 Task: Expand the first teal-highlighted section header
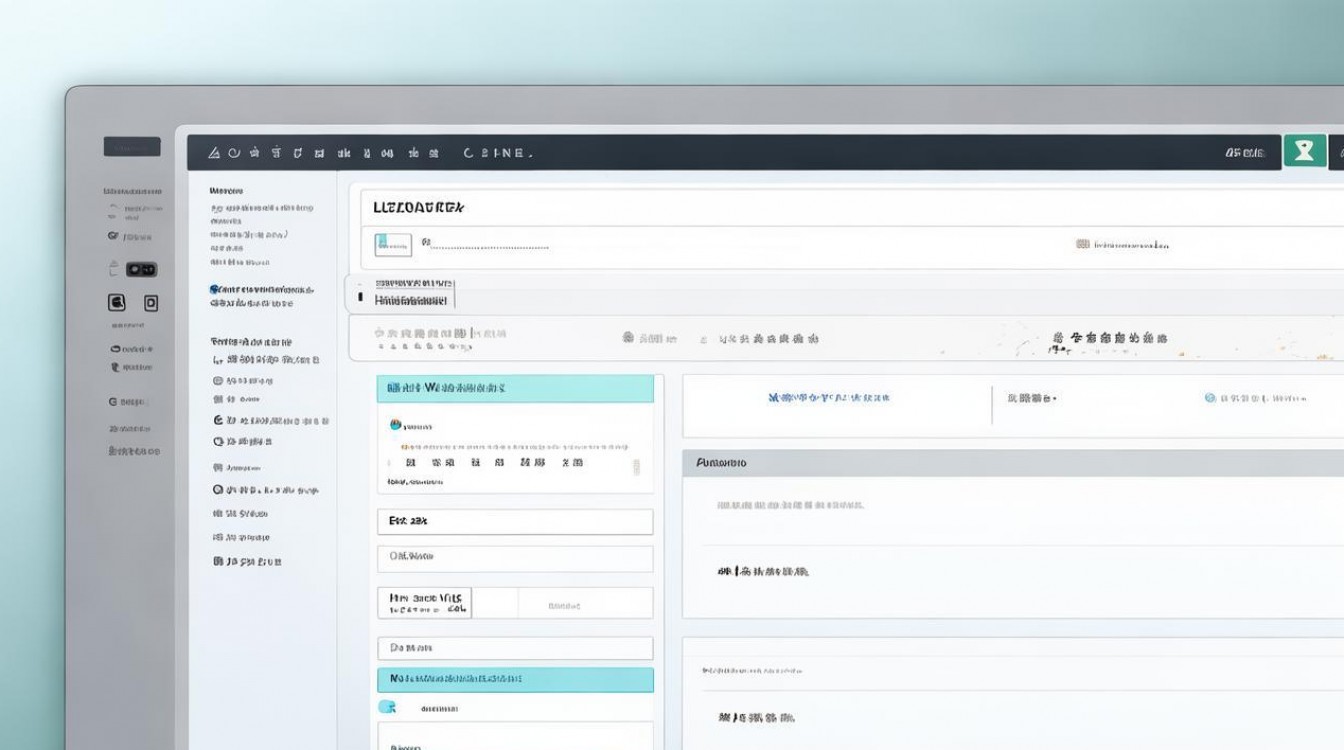coord(515,388)
